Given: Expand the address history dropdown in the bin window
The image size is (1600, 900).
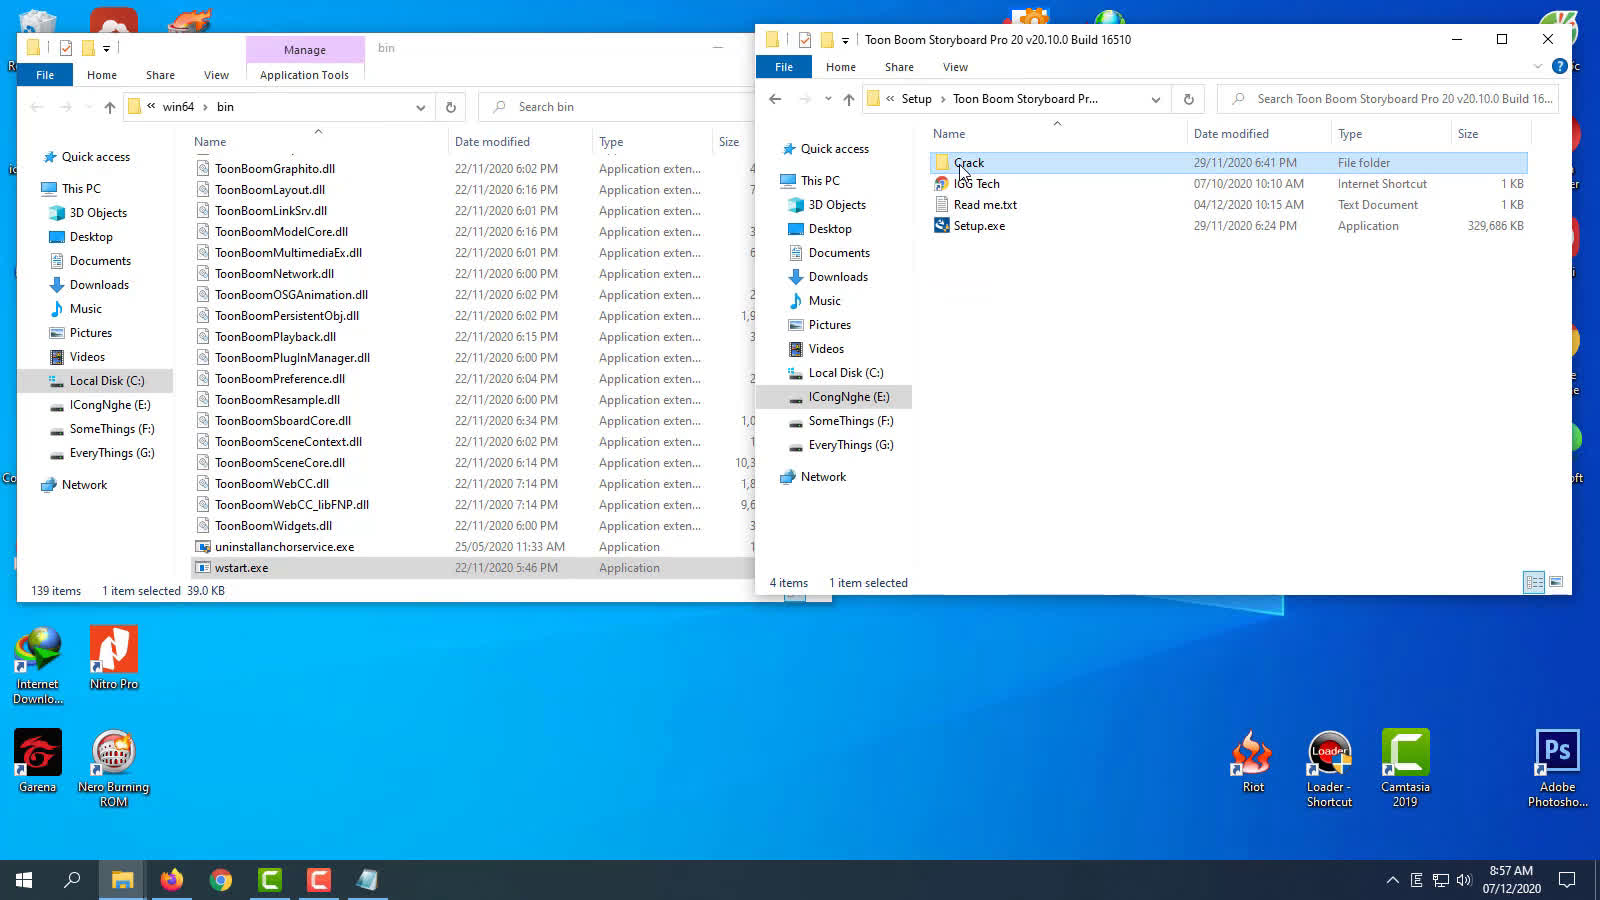Looking at the screenshot, I should click(420, 107).
